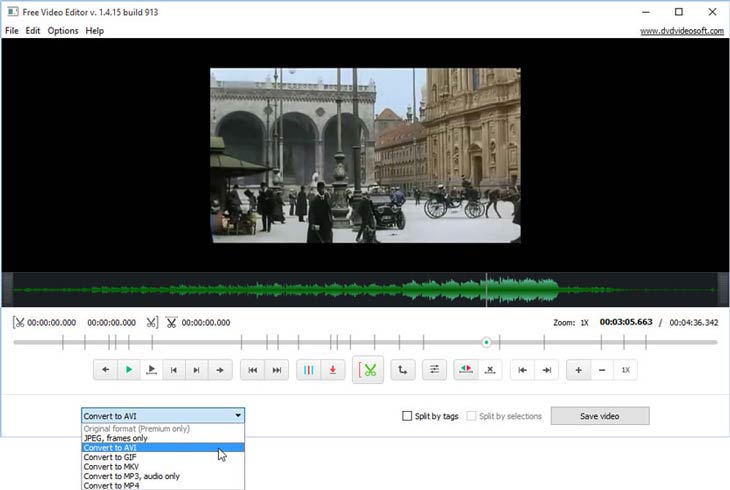The image size is (730, 490).
Task: Open the Edit menu
Action: 33,31
